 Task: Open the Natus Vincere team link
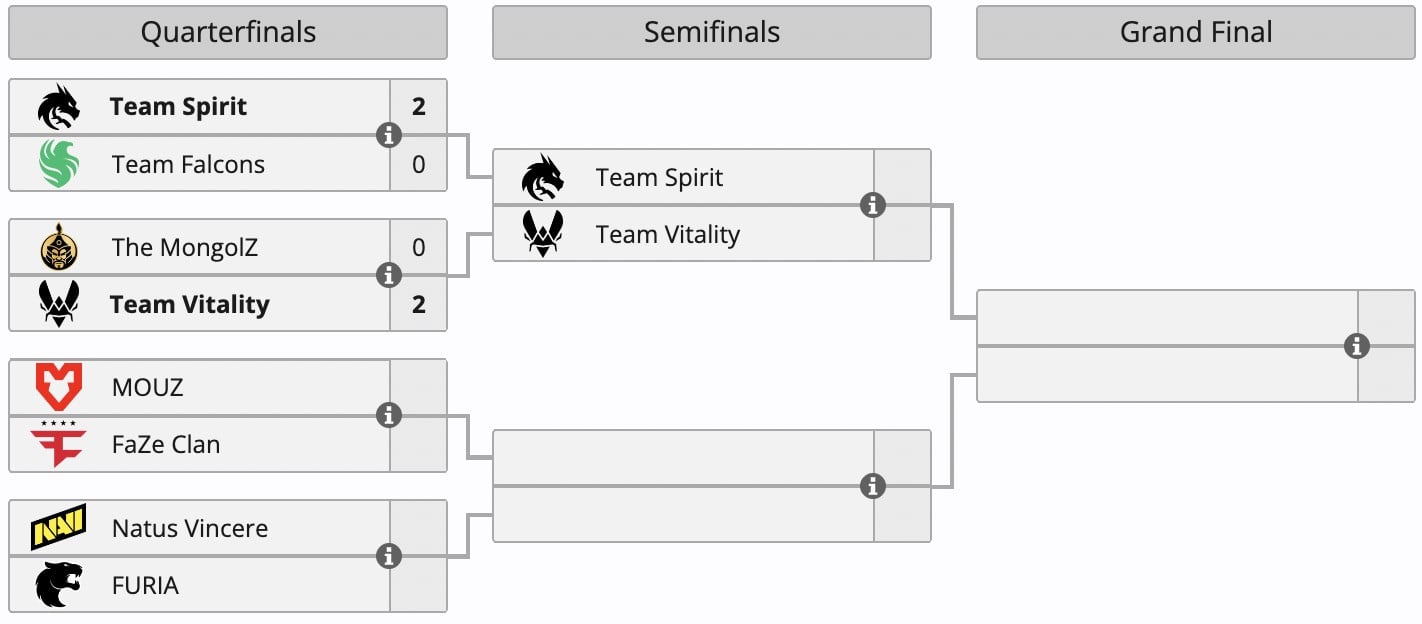pyautogui.click(x=190, y=528)
